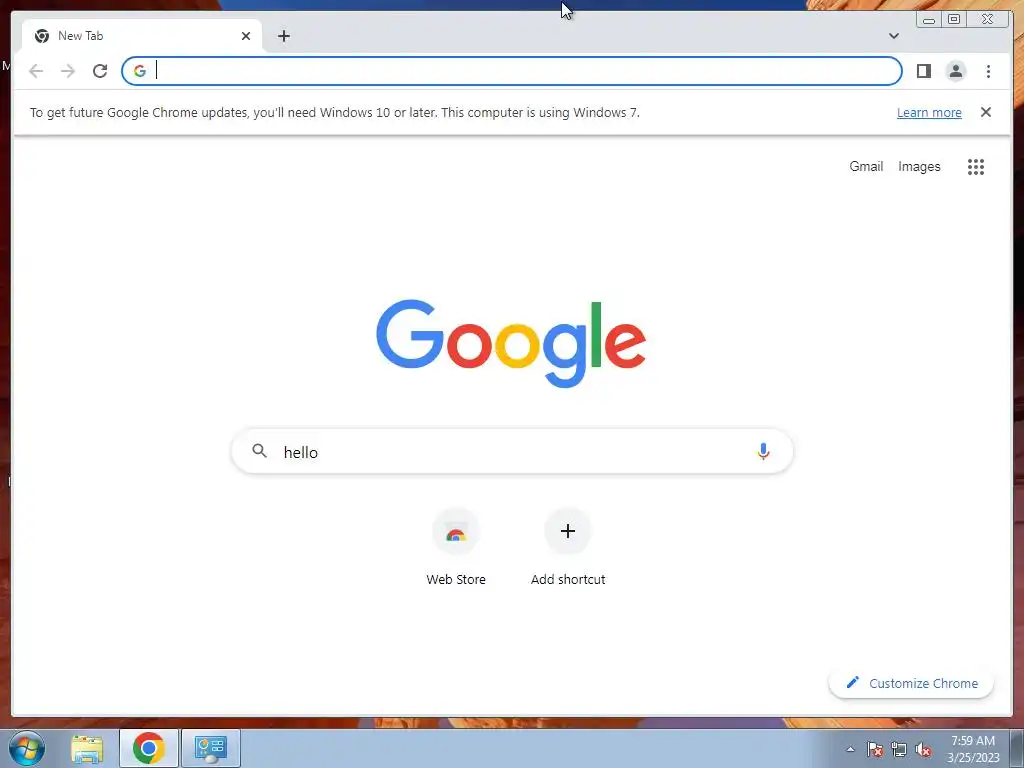The width and height of the screenshot is (1024, 768).
Task: Open the Chrome profile avatar
Action: tap(955, 71)
